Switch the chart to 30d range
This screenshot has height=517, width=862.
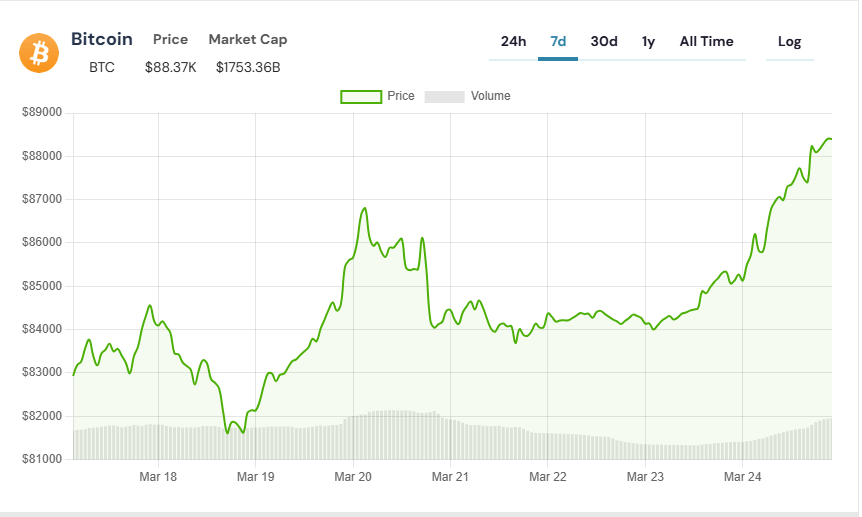coord(604,42)
